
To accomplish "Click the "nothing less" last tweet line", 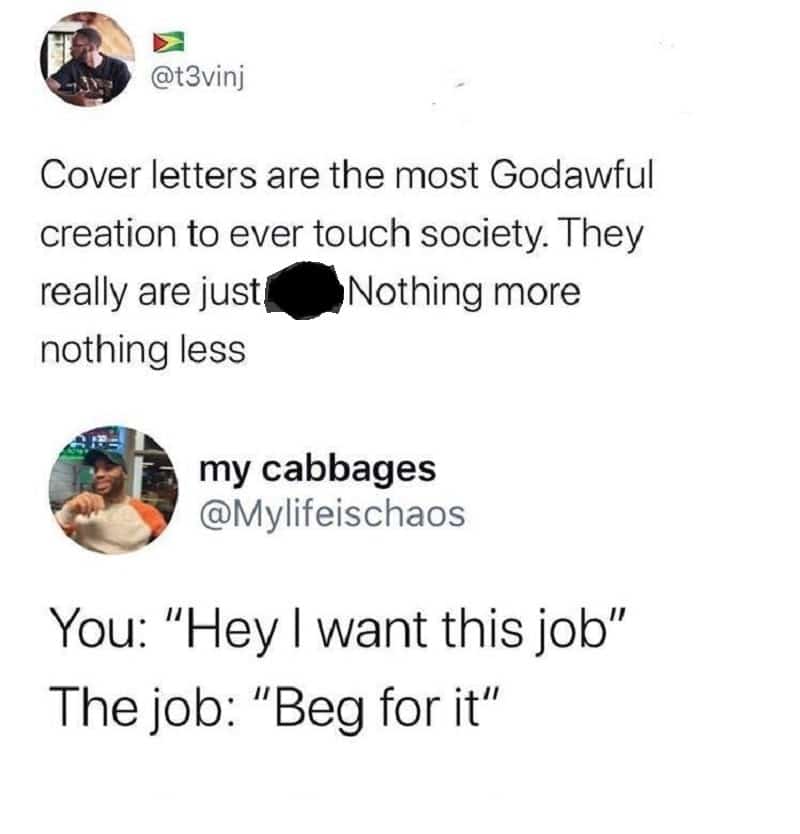I will [143, 350].
